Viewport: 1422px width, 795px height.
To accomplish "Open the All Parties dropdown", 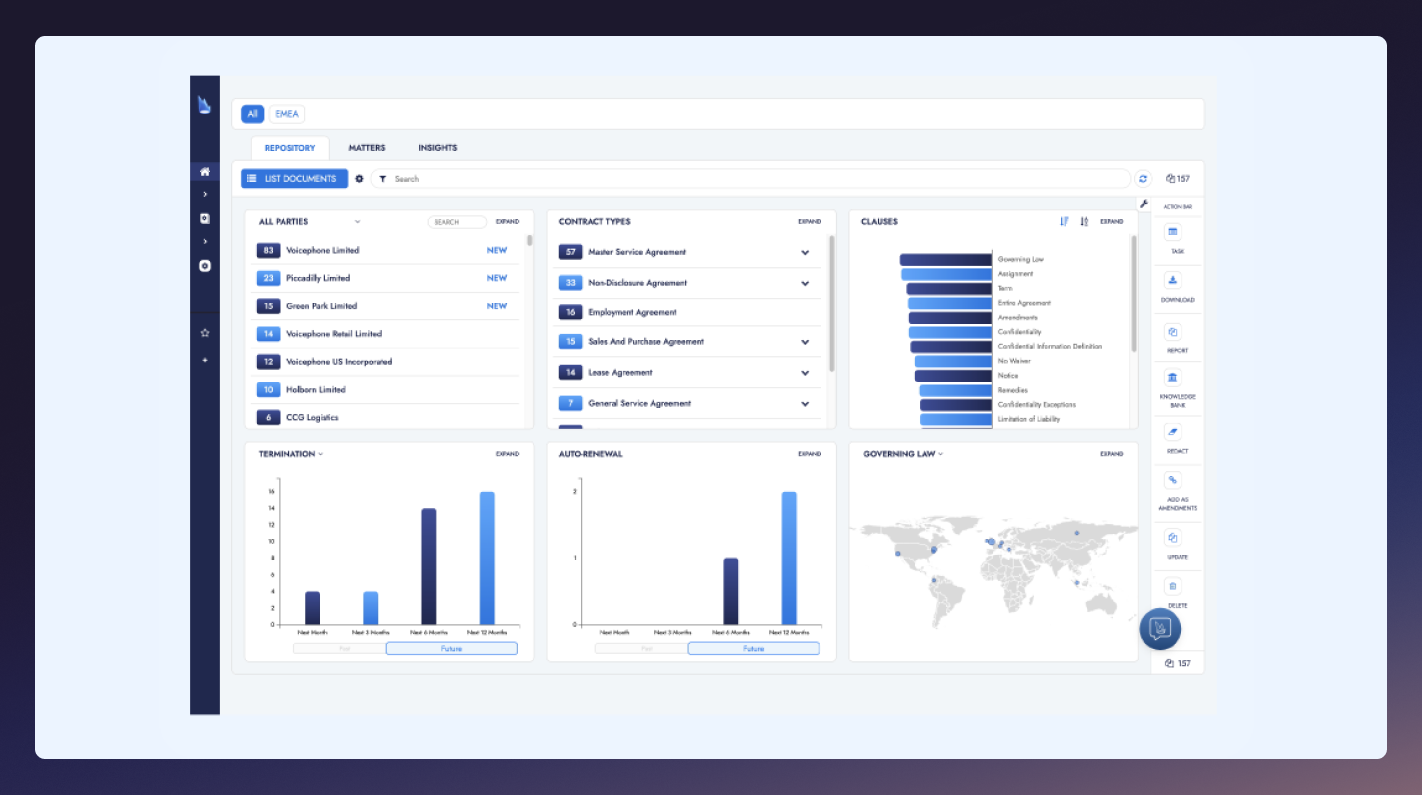I will (x=357, y=221).
